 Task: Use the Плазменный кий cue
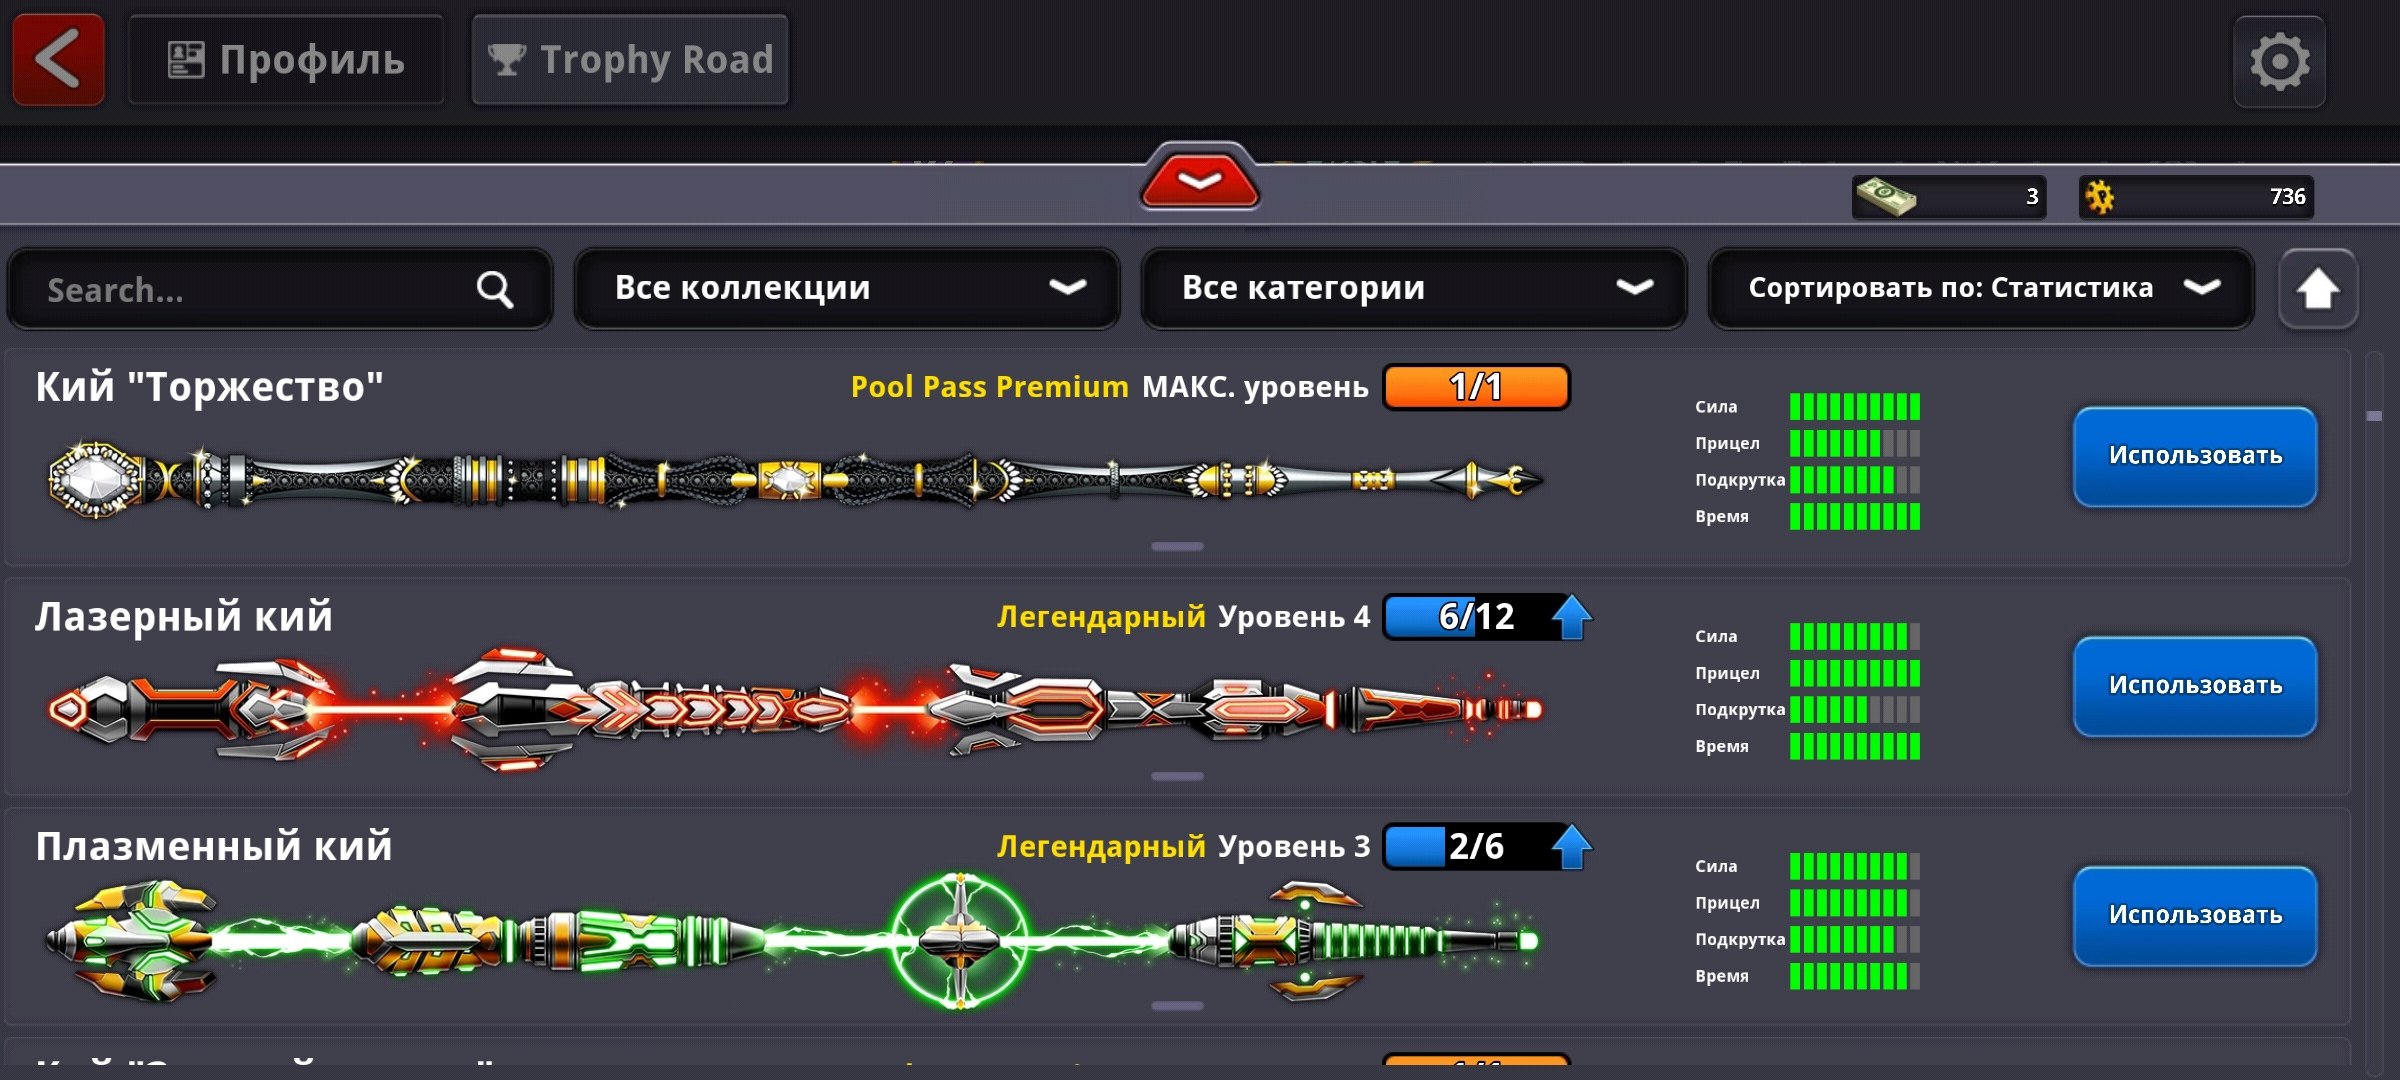2195,916
